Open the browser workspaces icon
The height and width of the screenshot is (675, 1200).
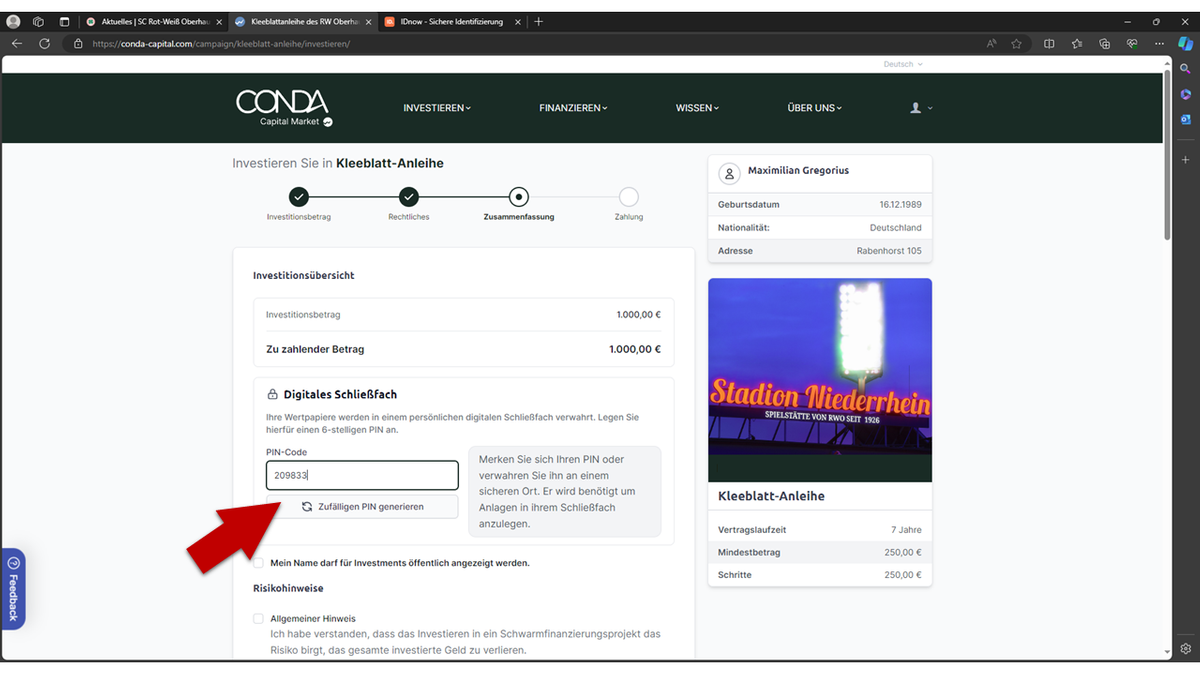coord(39,21)
